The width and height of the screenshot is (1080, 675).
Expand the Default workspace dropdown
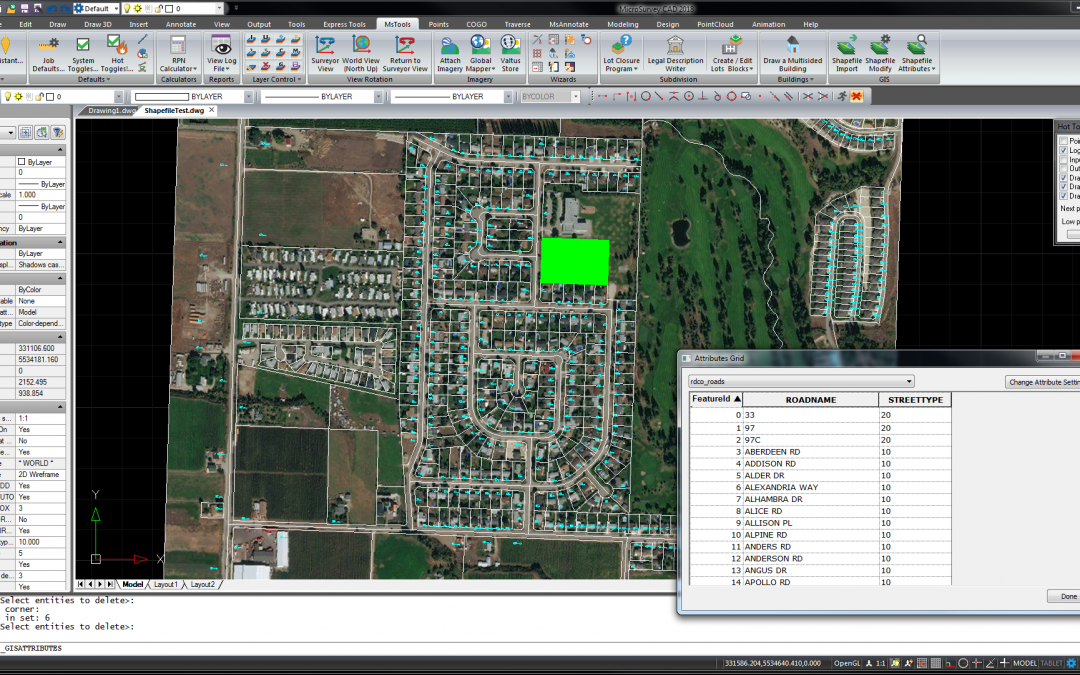click(116, 8)
